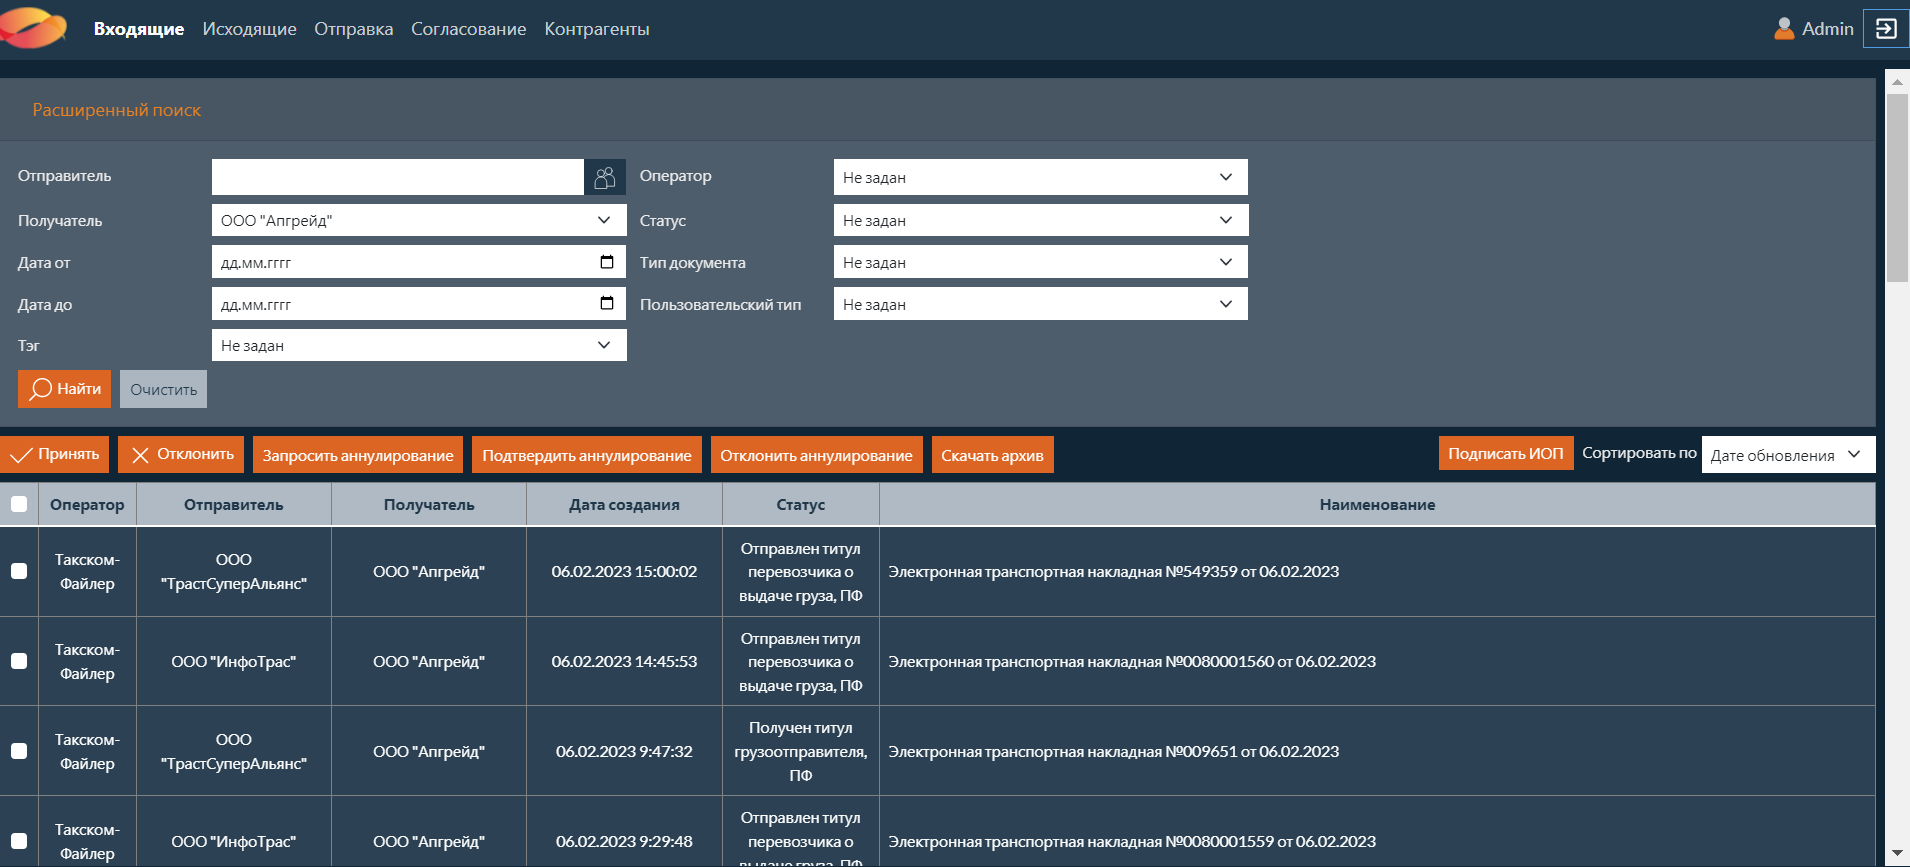Open the Контрагенты menu item

point(597,29)
